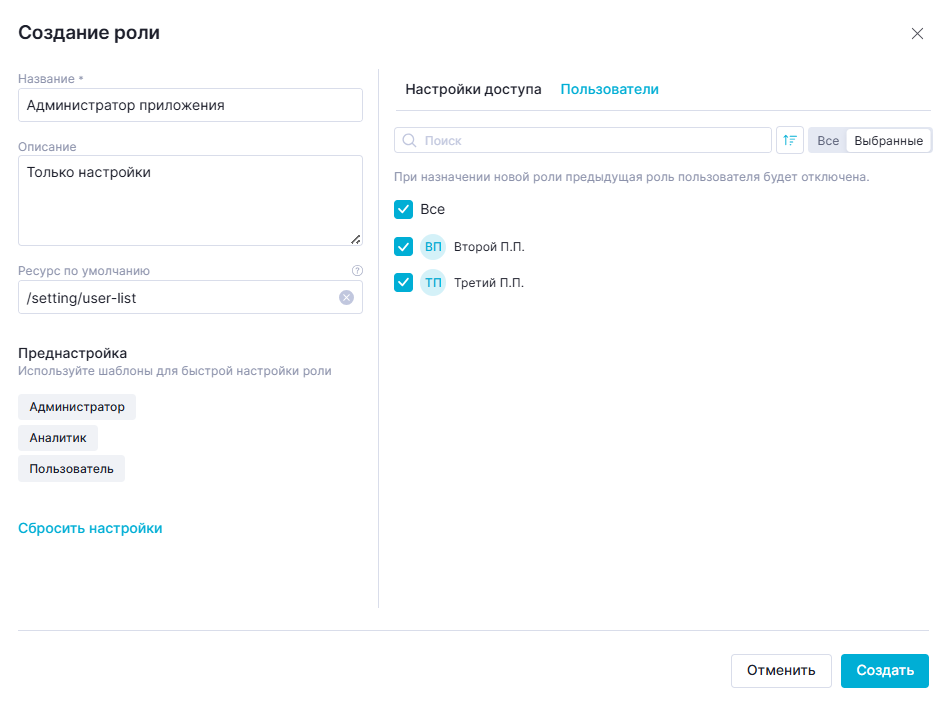The image size is (944, 703).
Task: Close the role creation dialog
Action: pos(917,33)
